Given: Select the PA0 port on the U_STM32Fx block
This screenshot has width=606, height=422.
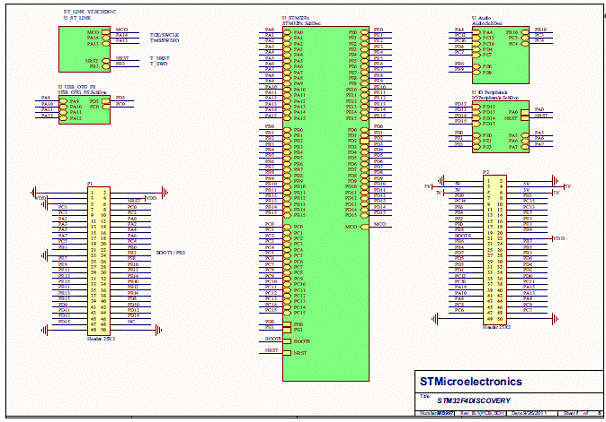Looking at the screenshot, I should (x=287, y=32).
